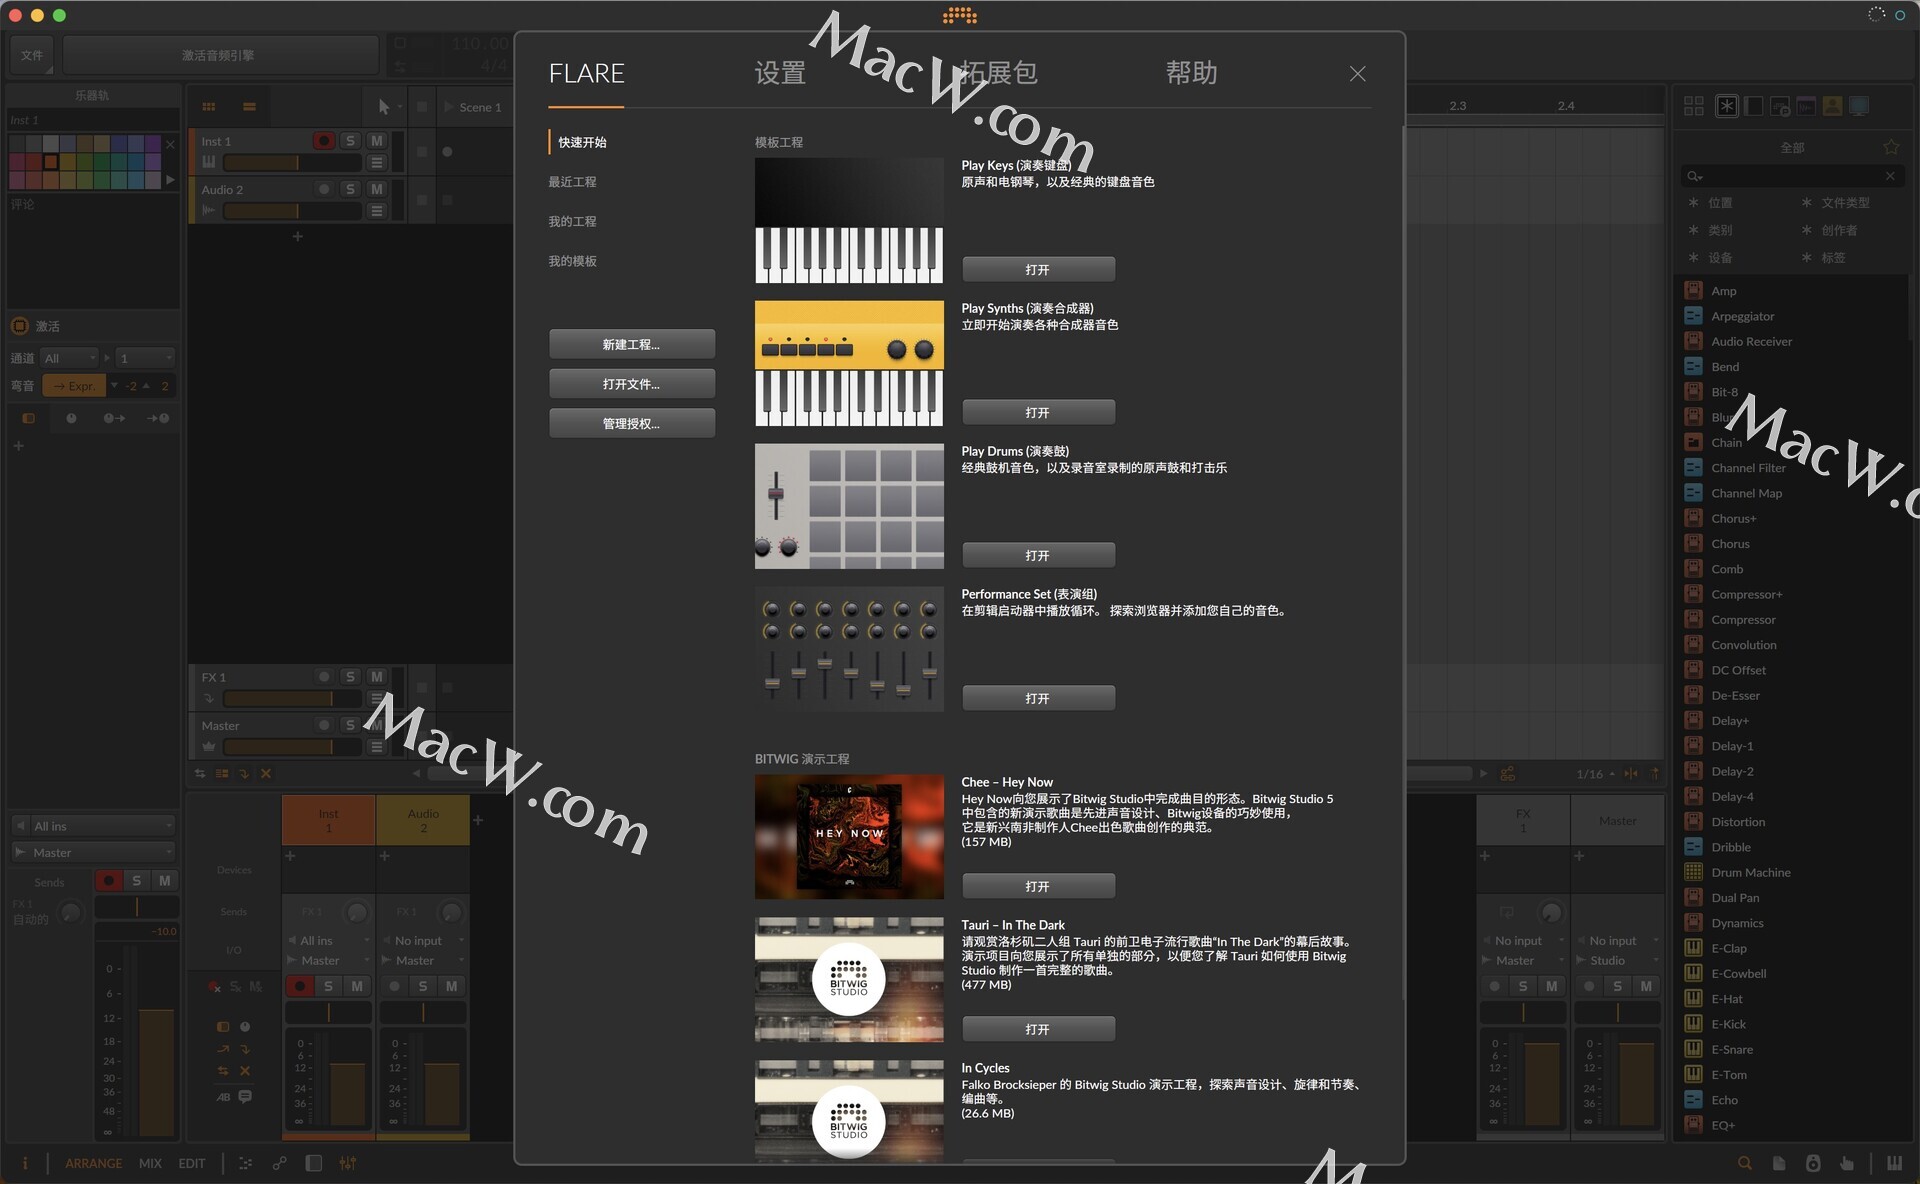The width and height of the screenshot is (1920, 1184).
Task: Click the Drum Machine device icon in browser
Action: (1694, 872)
